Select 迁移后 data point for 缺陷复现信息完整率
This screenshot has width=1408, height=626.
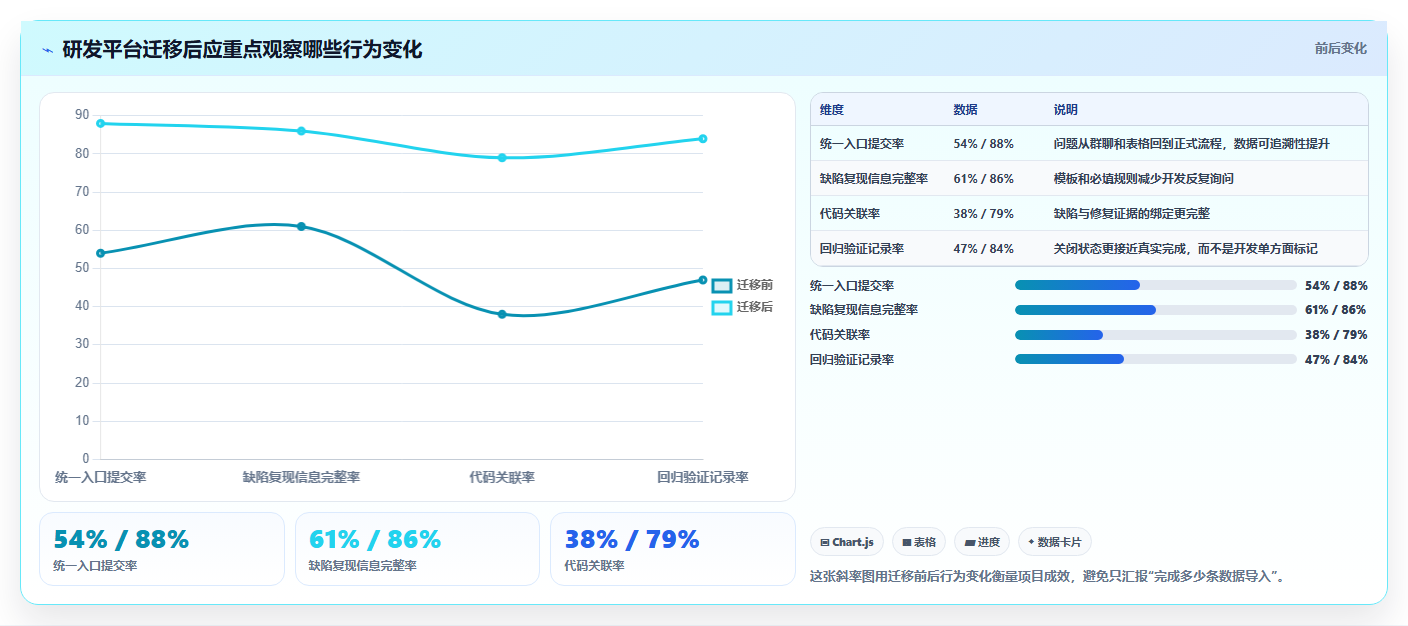301,131
